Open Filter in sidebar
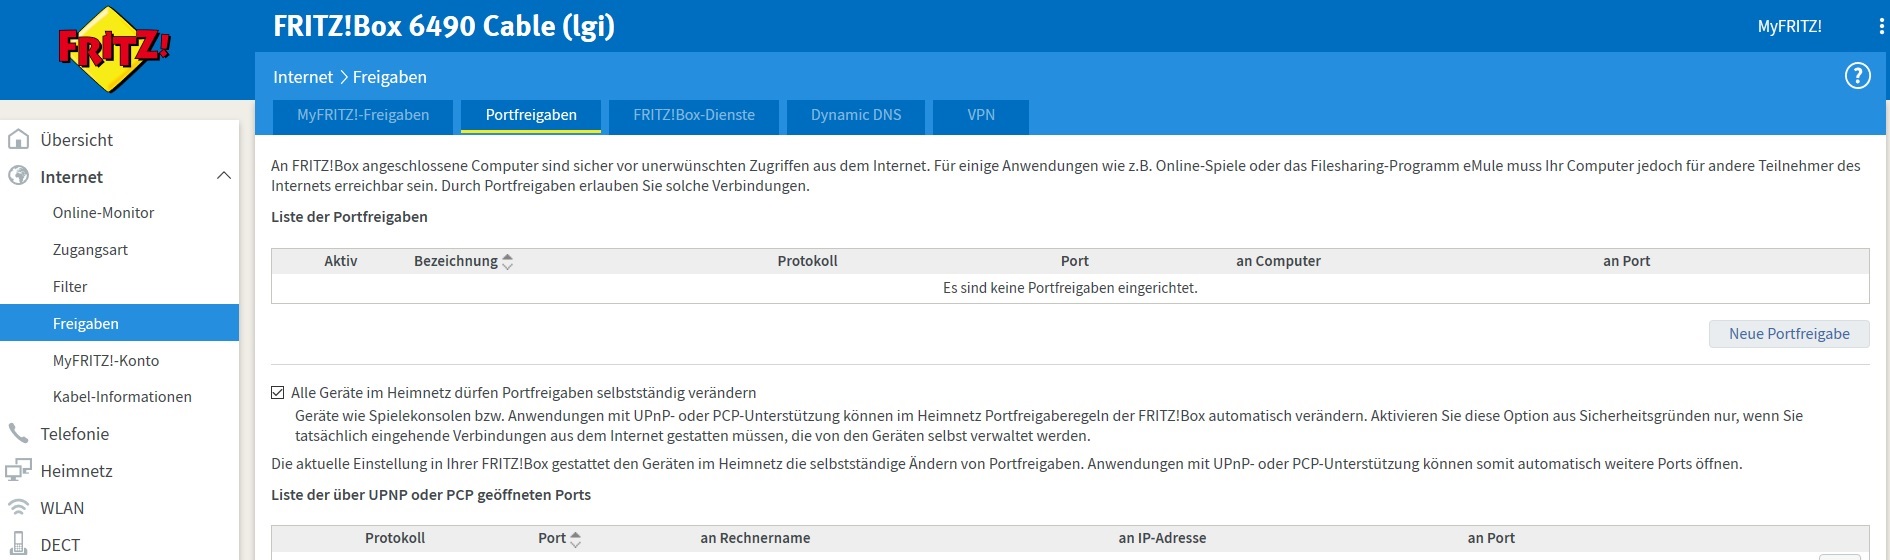 click(x=70, y=287)
